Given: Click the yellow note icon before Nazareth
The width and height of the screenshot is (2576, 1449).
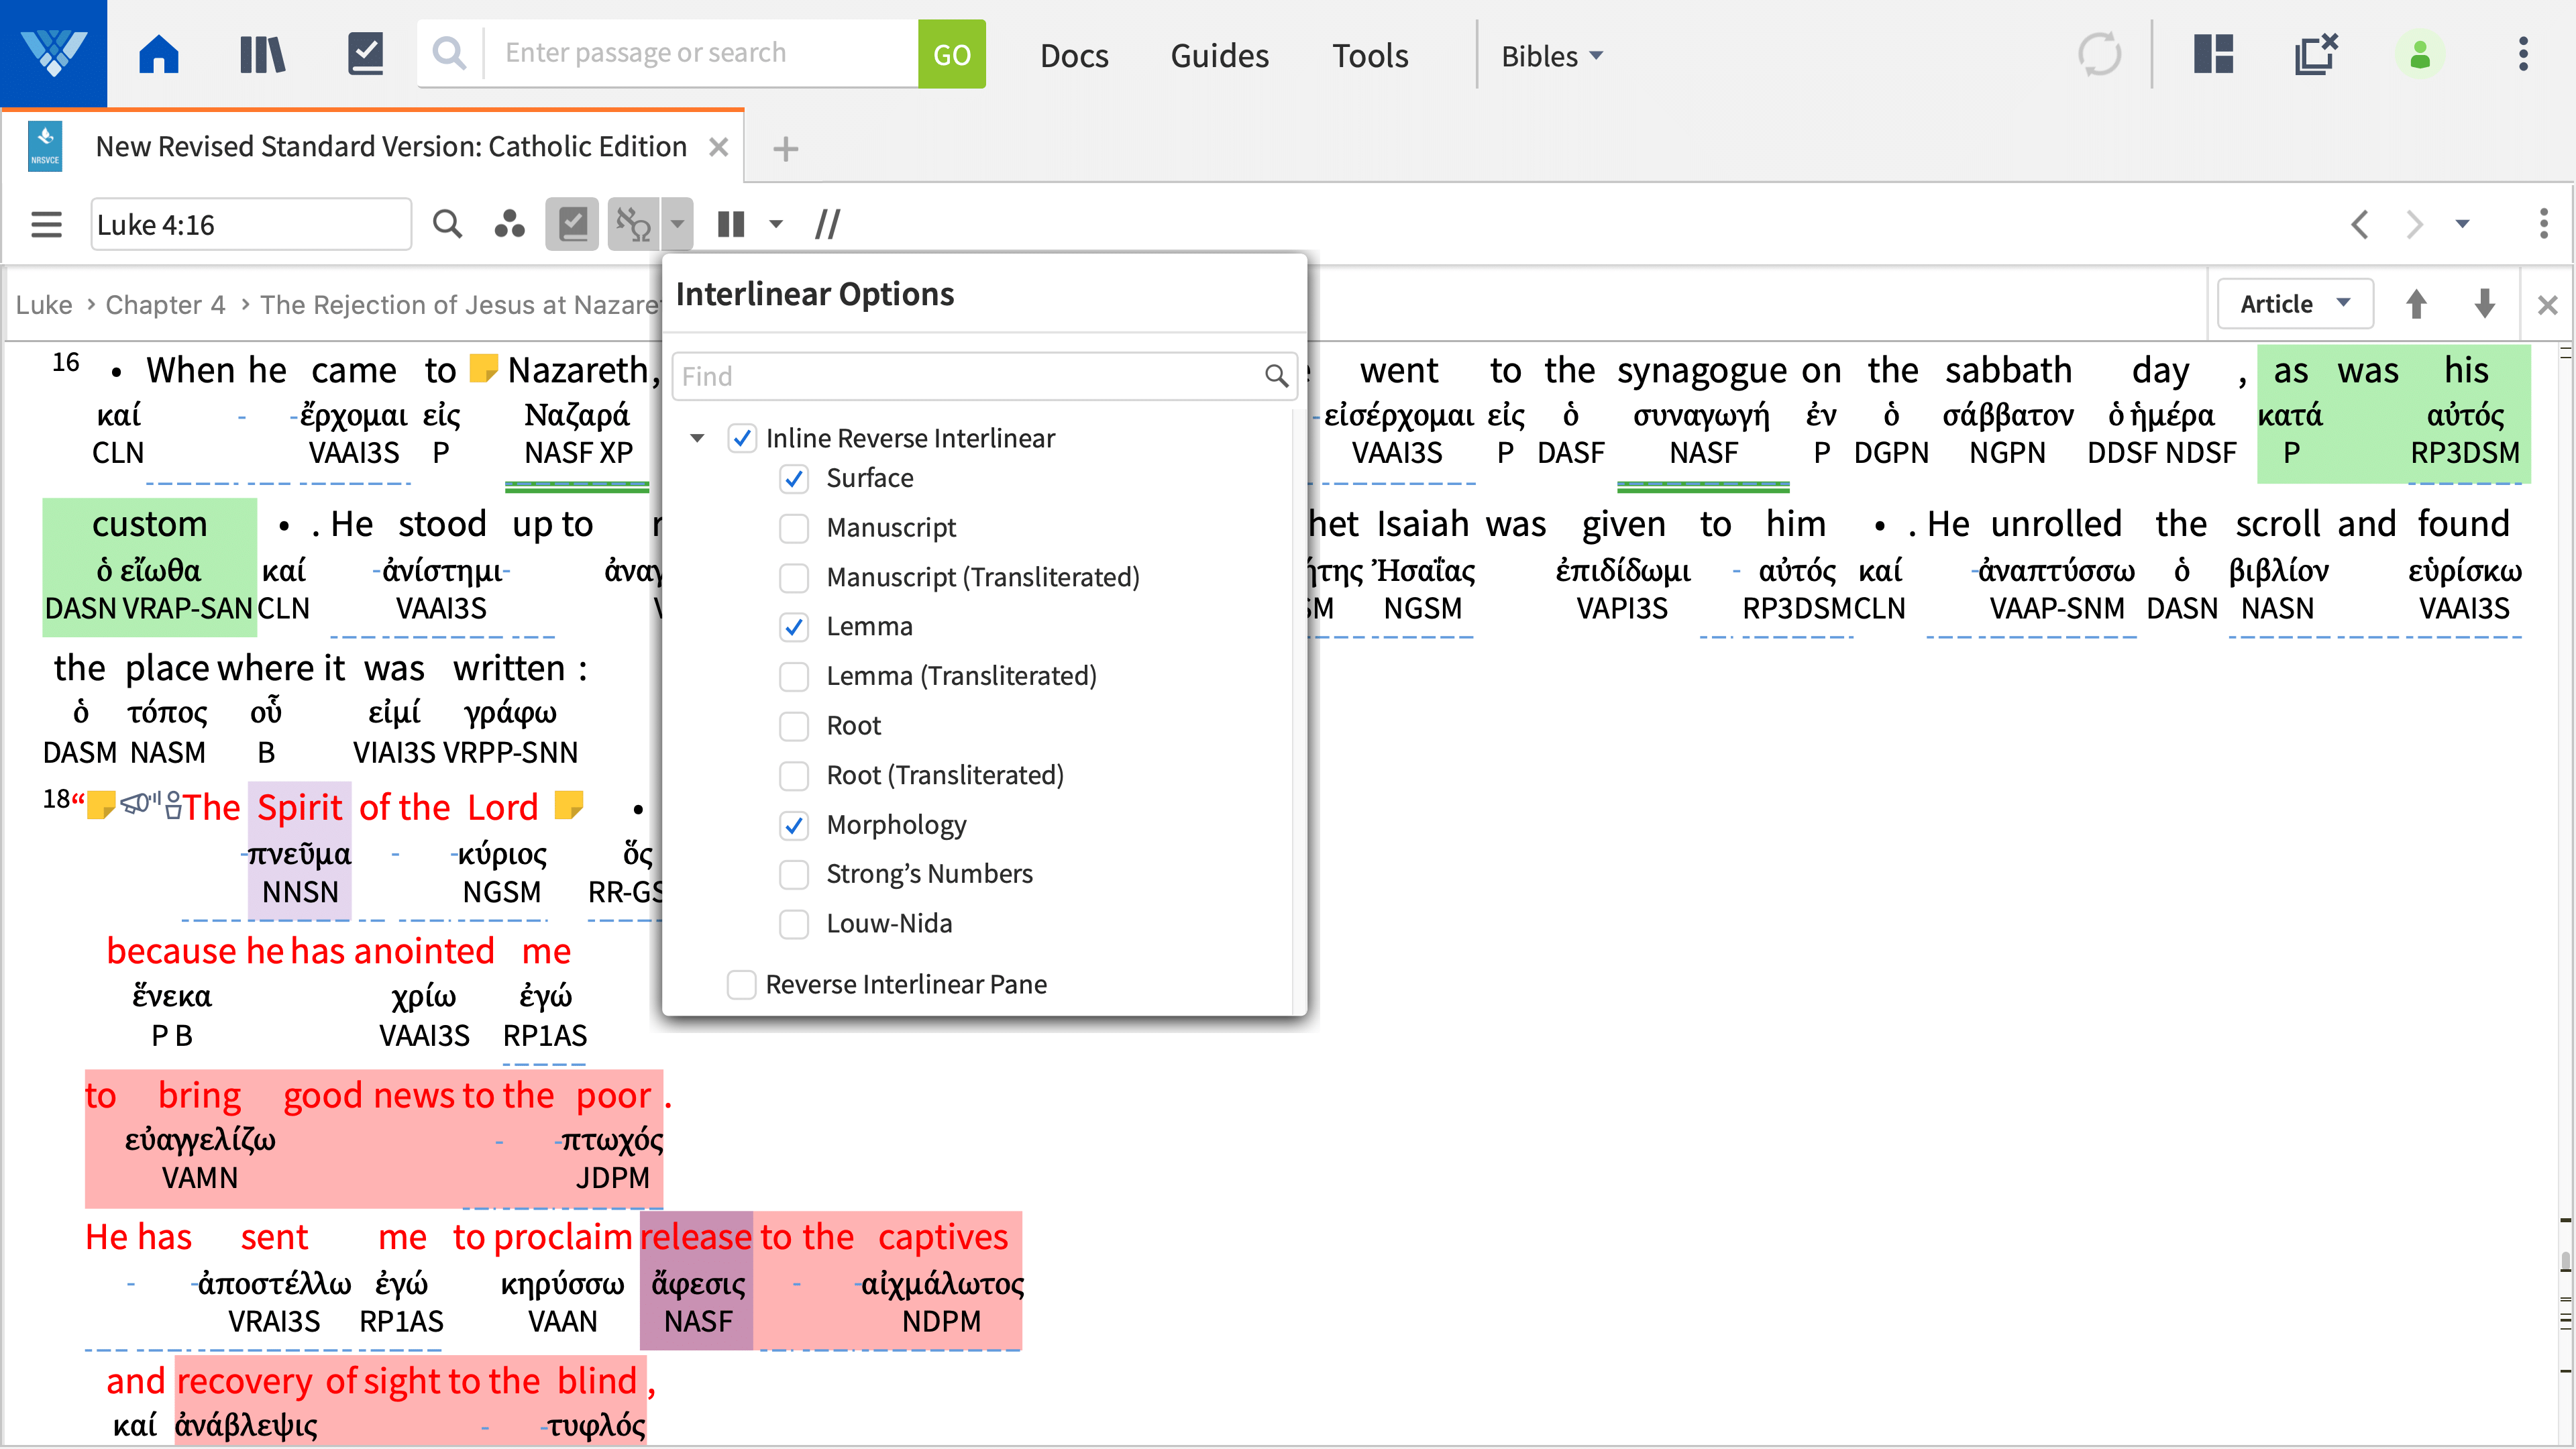Looking at the screenshot, I should pyautogui.click(x=483, y=368).
